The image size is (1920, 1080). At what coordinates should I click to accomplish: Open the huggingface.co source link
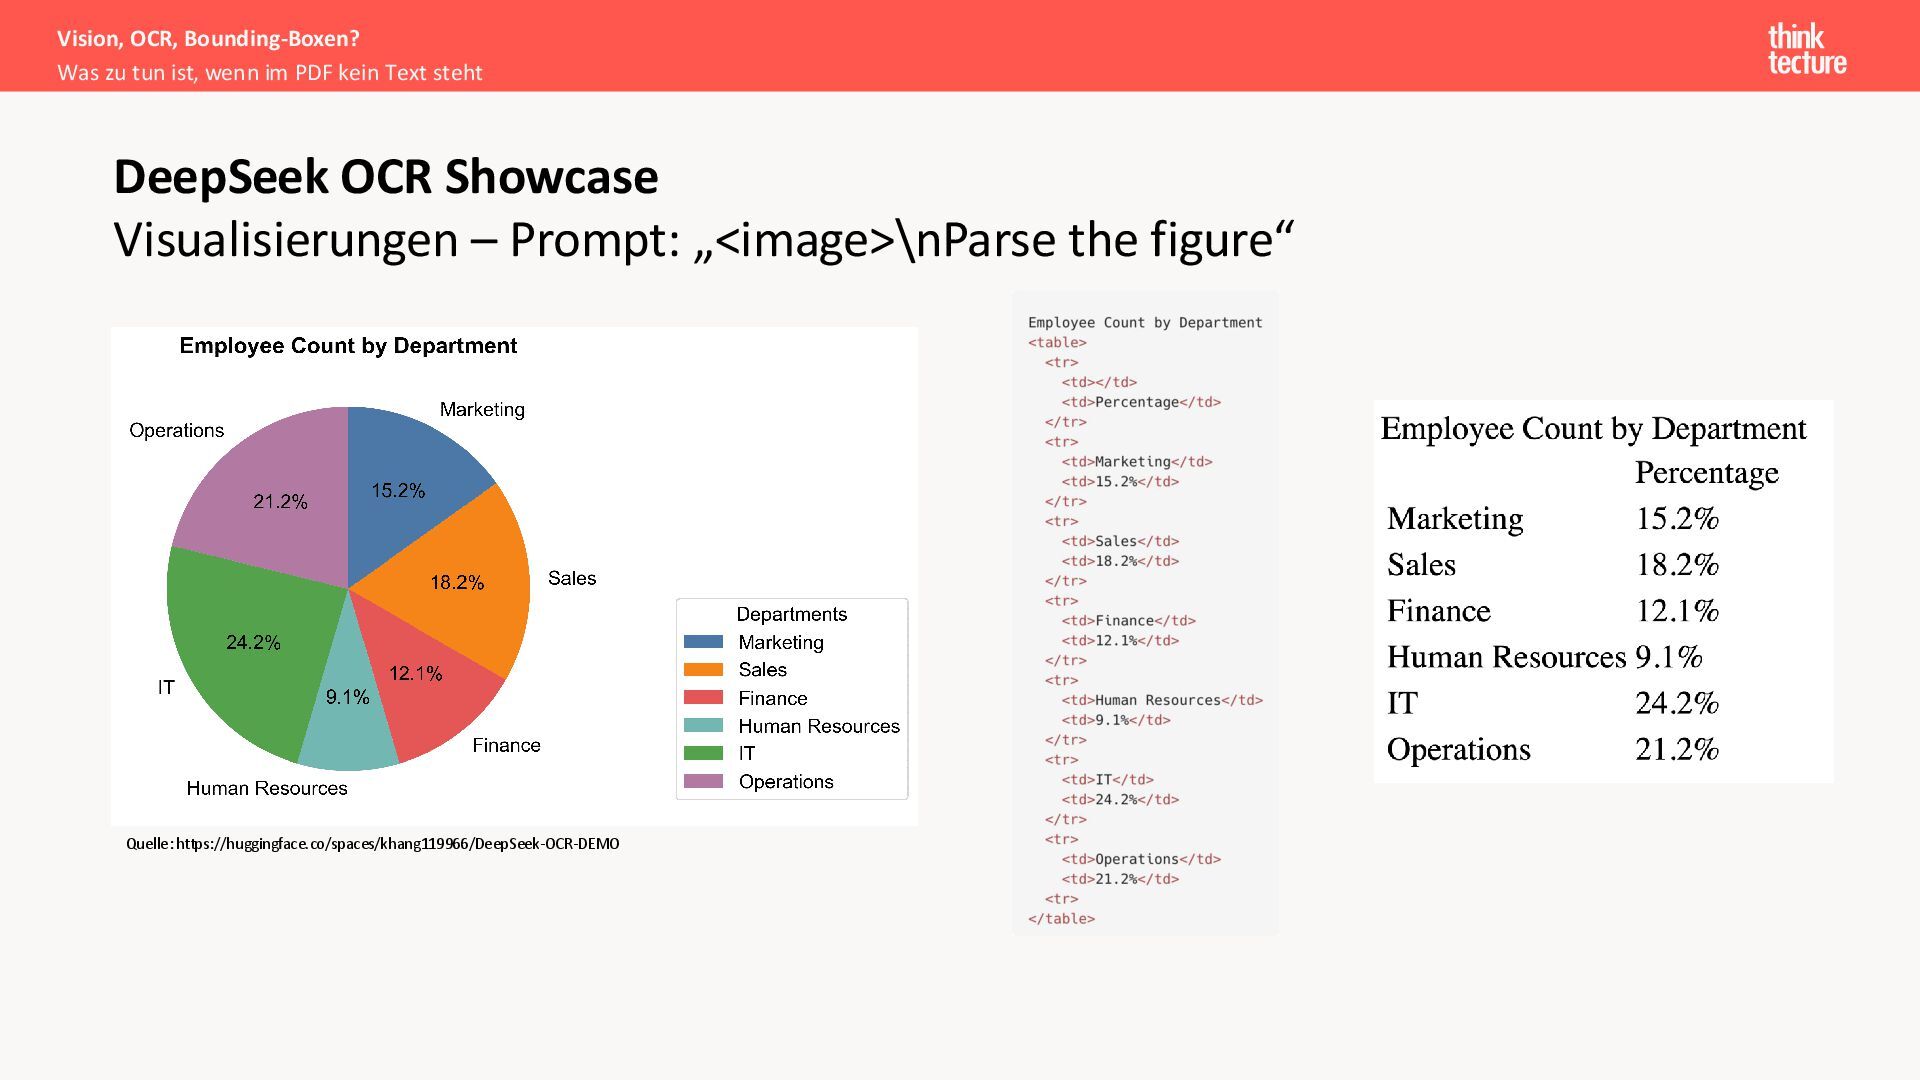(x=397, y=844)
